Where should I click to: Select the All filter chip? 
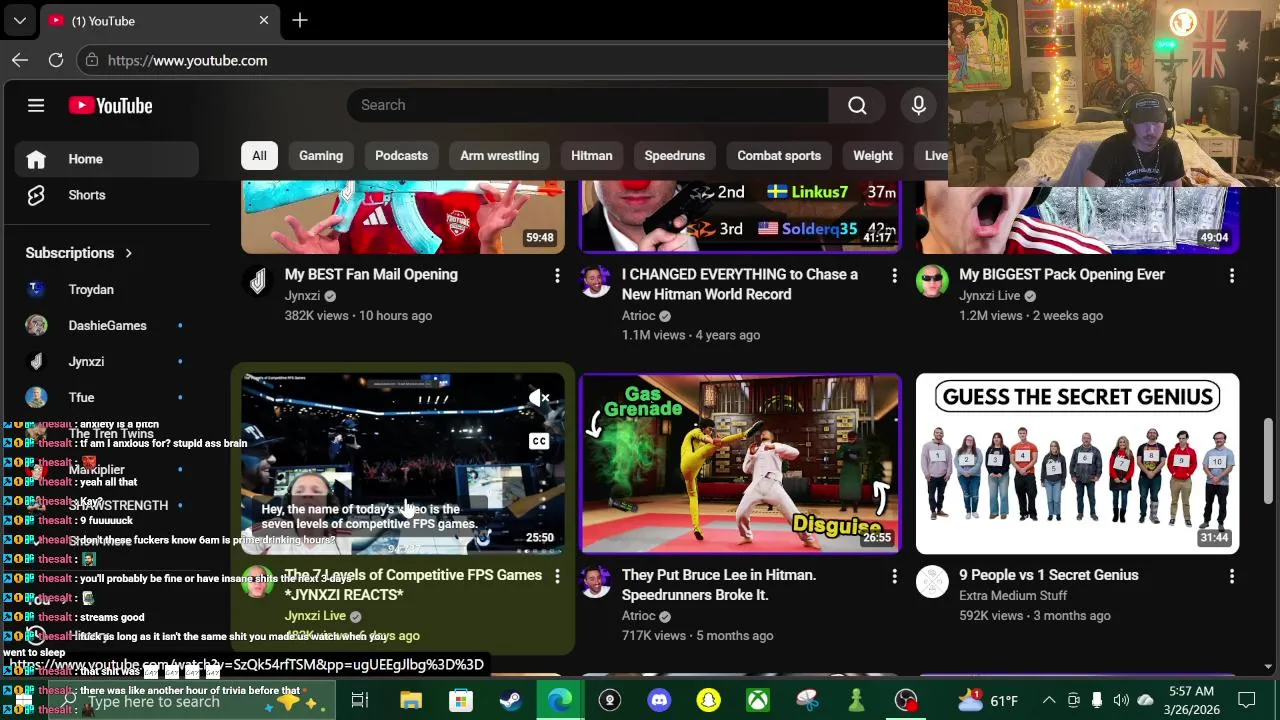(x=259, y=156)
